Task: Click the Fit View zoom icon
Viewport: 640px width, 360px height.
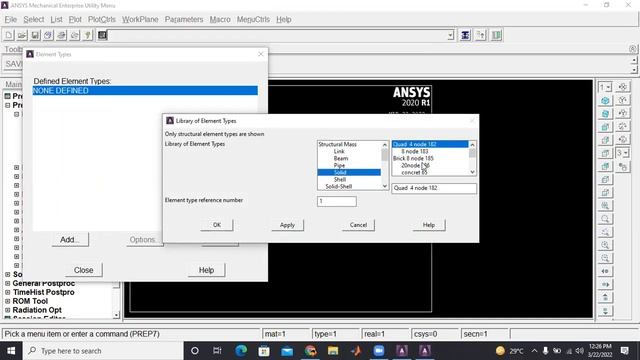Action: (605, 206)
